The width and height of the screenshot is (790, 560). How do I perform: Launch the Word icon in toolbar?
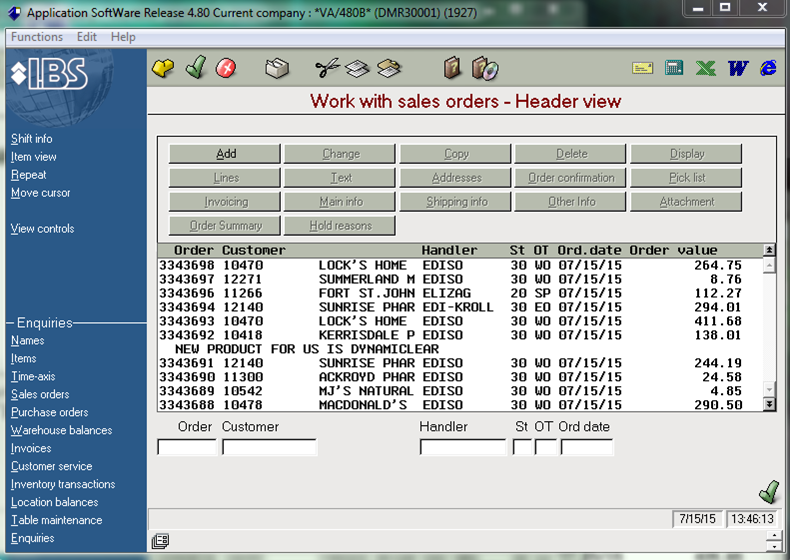click(x=738, y=68)
